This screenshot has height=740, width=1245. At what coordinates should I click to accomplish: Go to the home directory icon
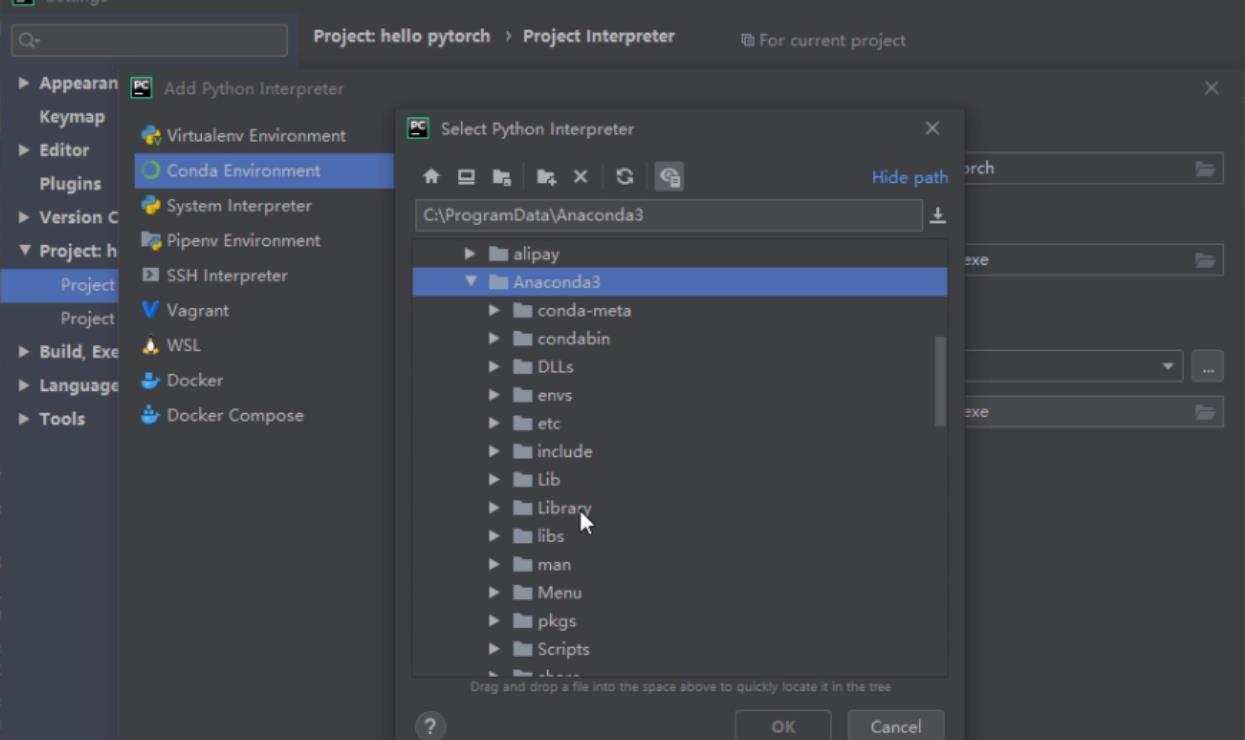tap(431, 177)
